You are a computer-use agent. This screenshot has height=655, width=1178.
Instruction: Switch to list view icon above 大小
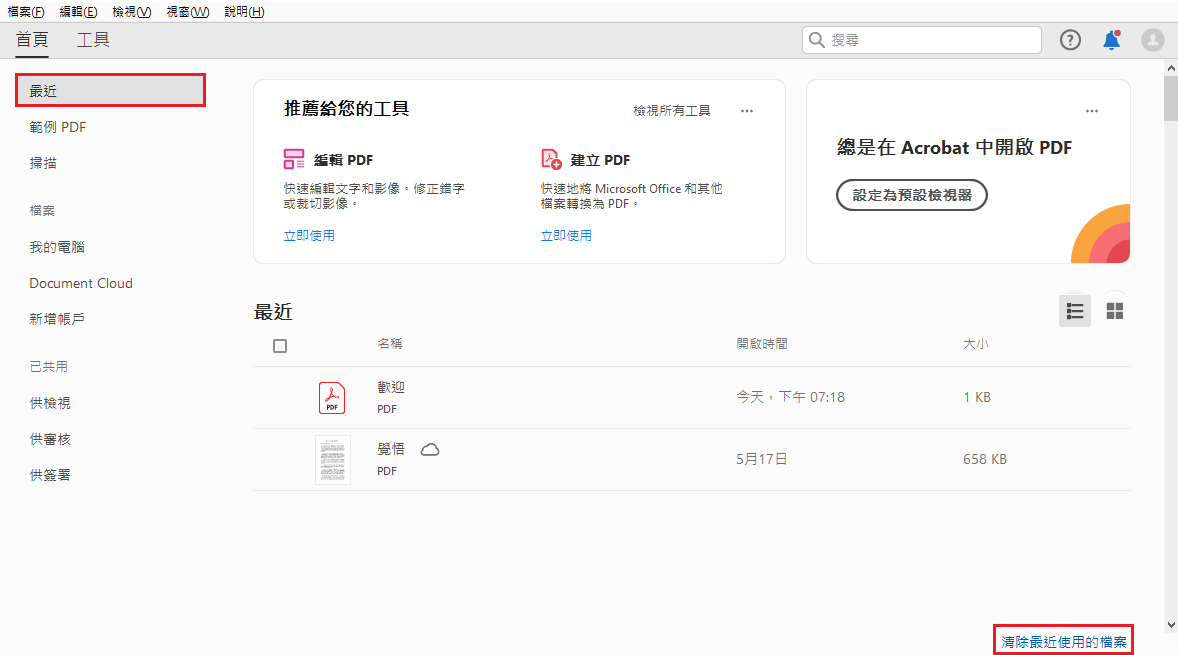1075,310
